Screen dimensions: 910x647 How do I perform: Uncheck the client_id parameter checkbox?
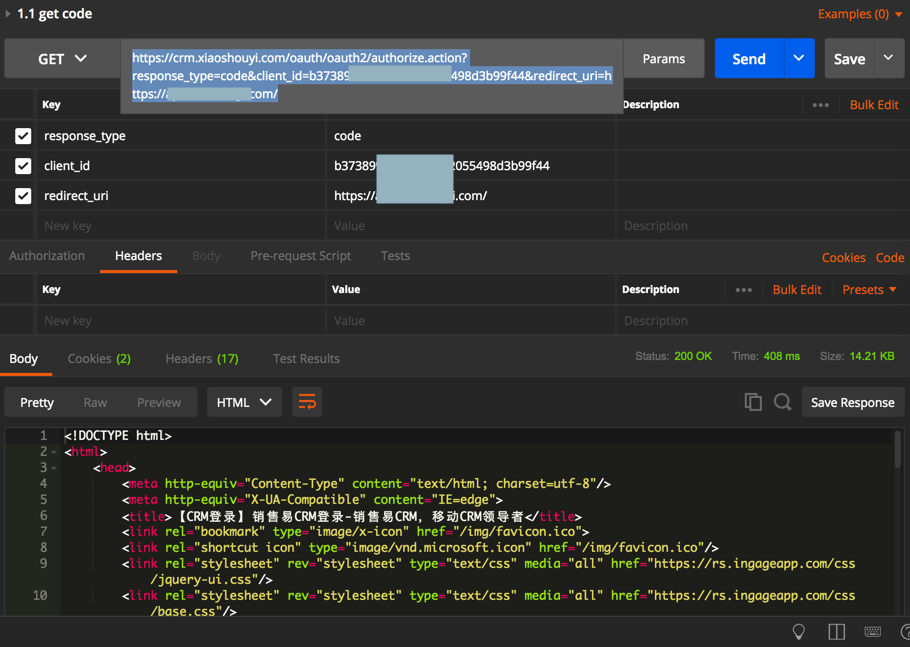[23, 166]
